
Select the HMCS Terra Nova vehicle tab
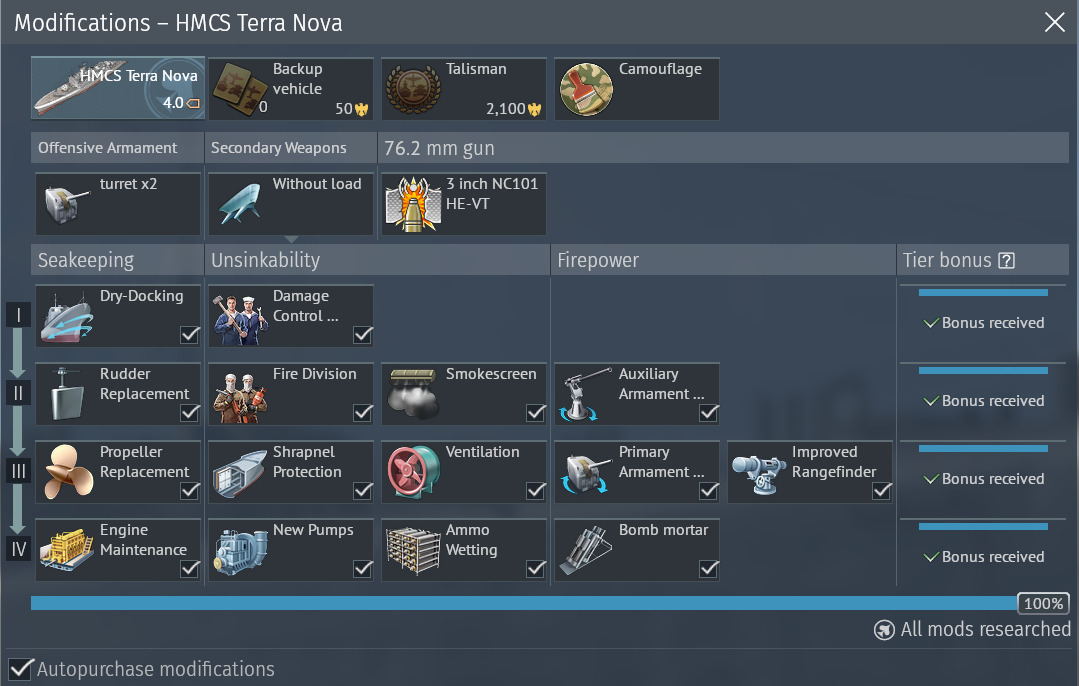118,88
